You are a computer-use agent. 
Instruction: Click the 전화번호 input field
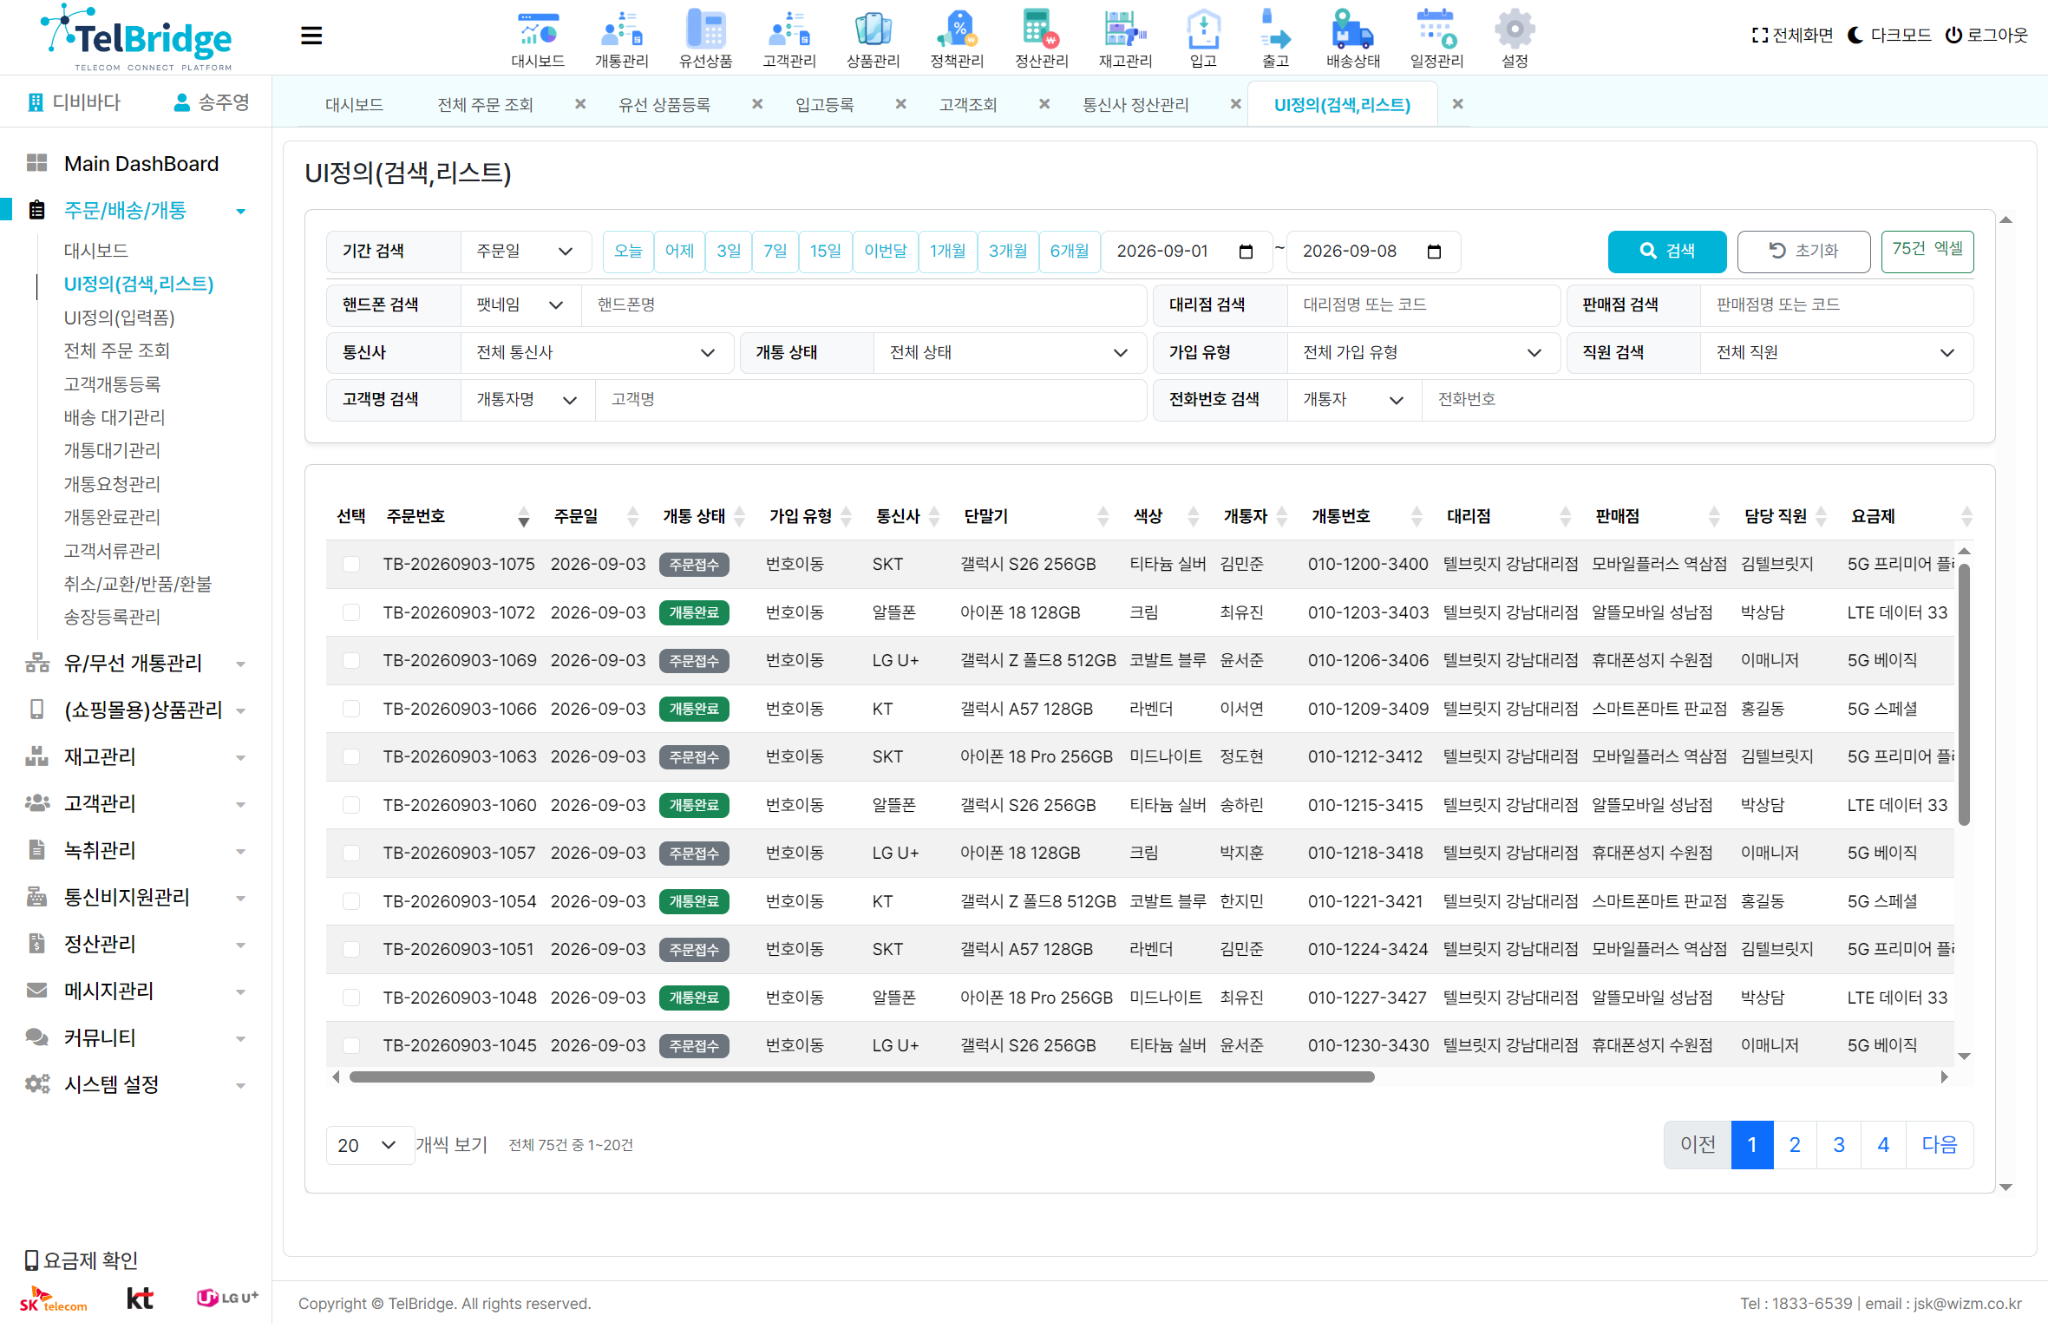coord(1697,399)
